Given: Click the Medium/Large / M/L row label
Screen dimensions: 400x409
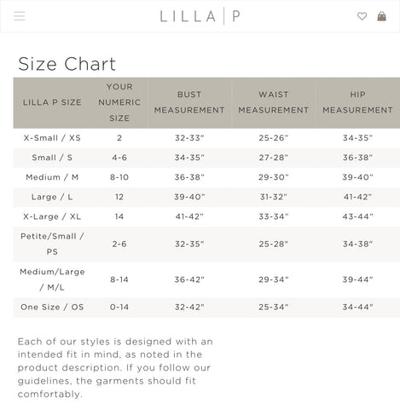Looking at the screenshot, I should 52,280.
